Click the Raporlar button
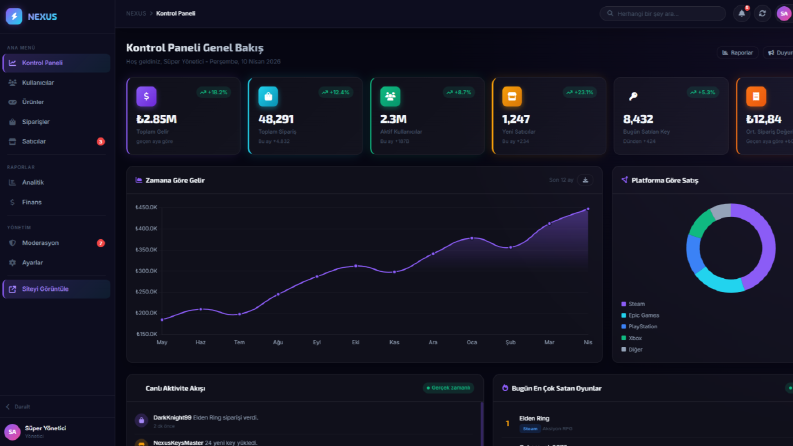Screen dimensions: 793x446 [x=737, y=53]
